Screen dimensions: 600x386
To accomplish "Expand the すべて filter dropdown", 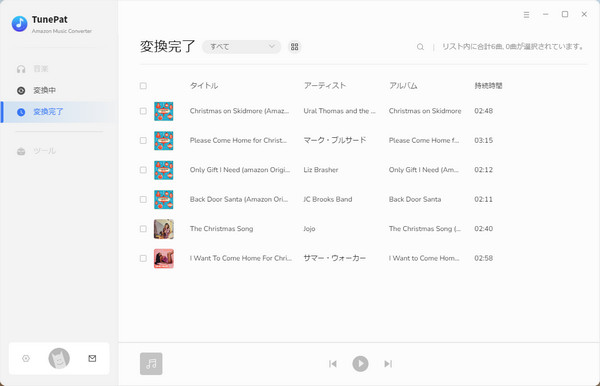I will point(241,47).
